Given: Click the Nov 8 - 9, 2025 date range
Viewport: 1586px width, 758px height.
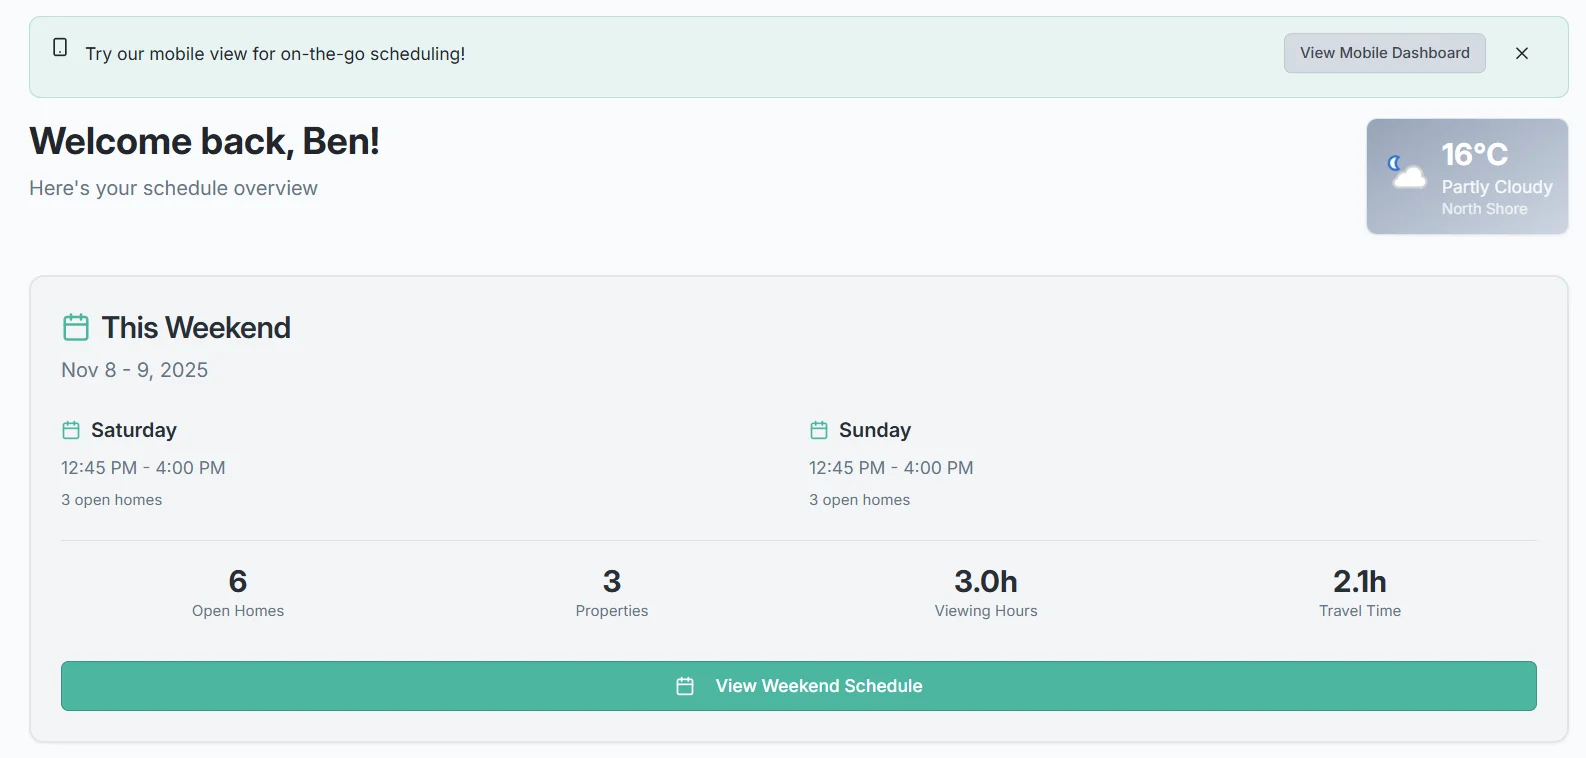Looking at the screenshot, I should click(x=135, y=369).
